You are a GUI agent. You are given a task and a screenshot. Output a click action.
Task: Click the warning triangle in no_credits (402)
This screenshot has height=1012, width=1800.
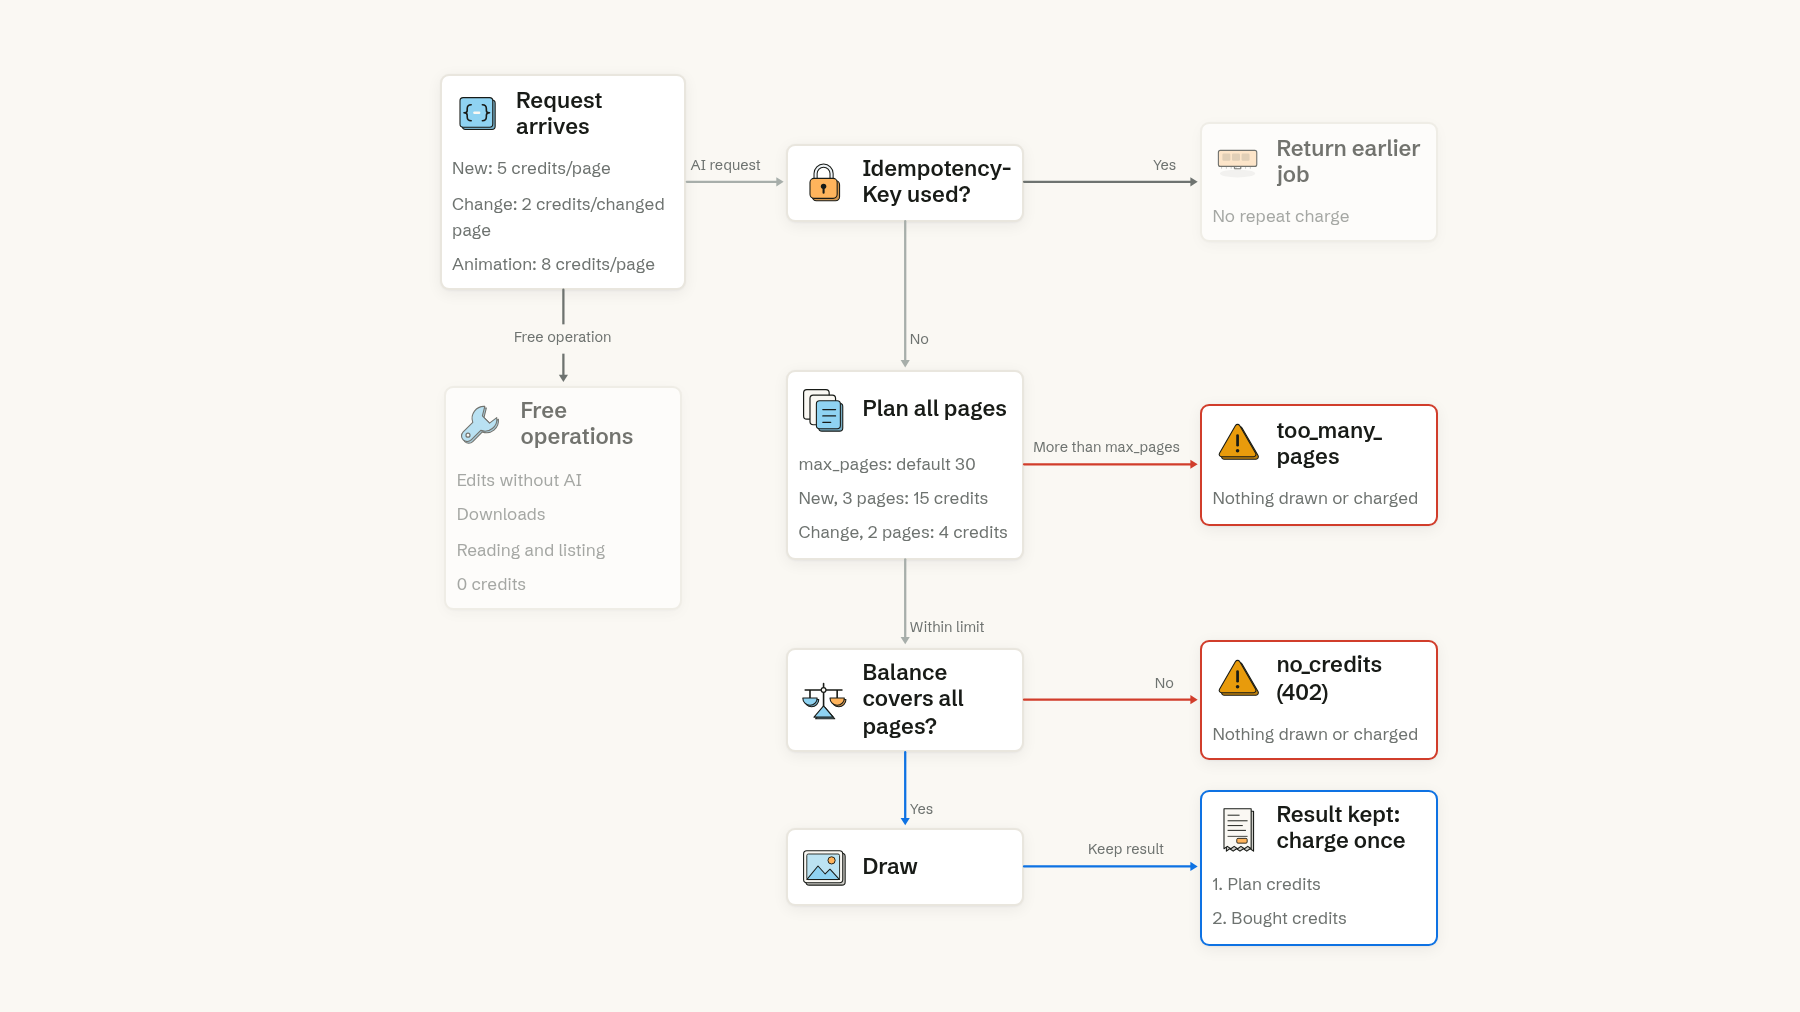[1238, 678]
